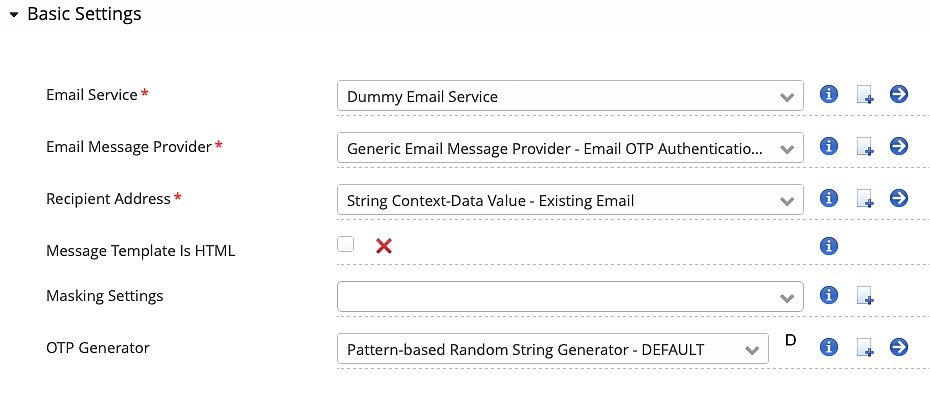Create new Masking Settings configuration icon

pyautogui.click(x=865, y=296)
